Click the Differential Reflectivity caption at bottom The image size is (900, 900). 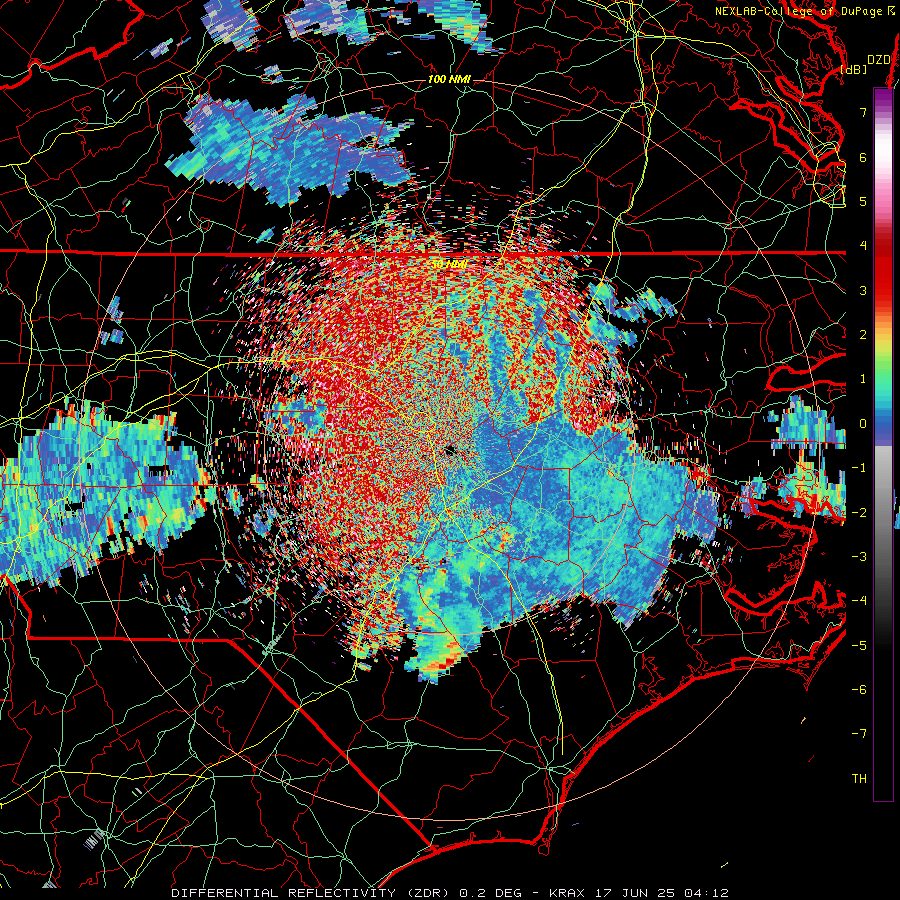[450, 893]
